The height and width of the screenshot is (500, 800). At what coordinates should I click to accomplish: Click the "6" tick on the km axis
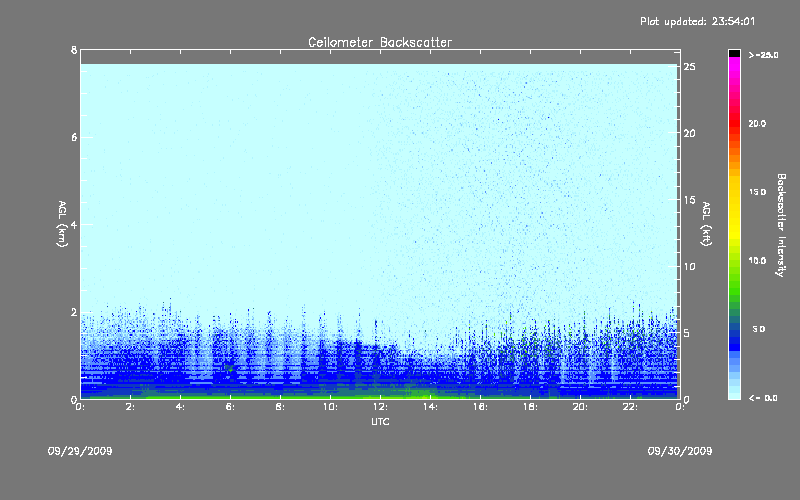coord(74,137)
